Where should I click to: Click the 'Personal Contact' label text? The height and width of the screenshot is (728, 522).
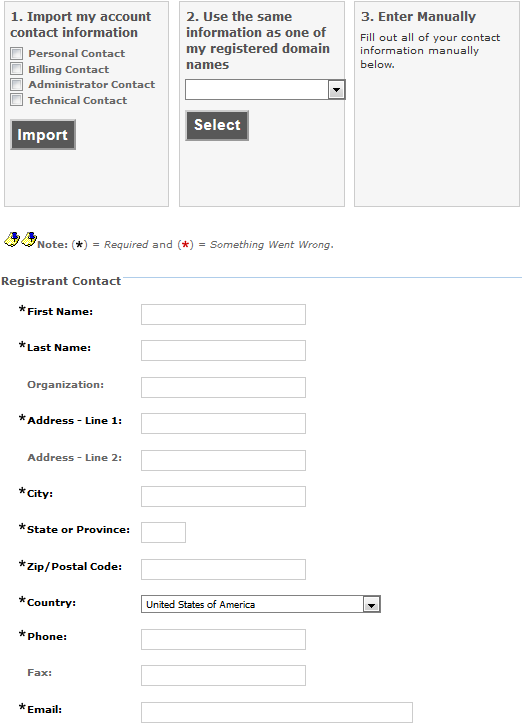pos(77,53)
